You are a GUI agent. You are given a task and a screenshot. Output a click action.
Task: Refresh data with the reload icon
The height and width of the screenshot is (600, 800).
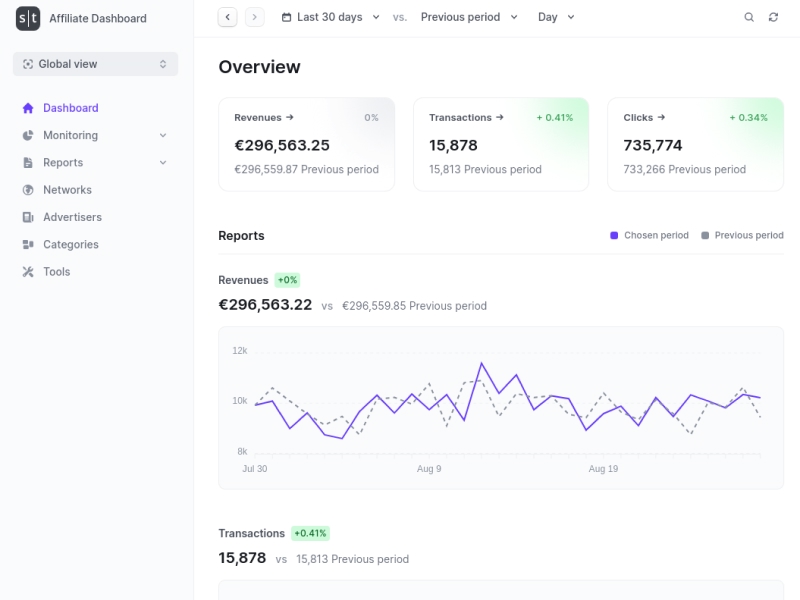[773, 17]
